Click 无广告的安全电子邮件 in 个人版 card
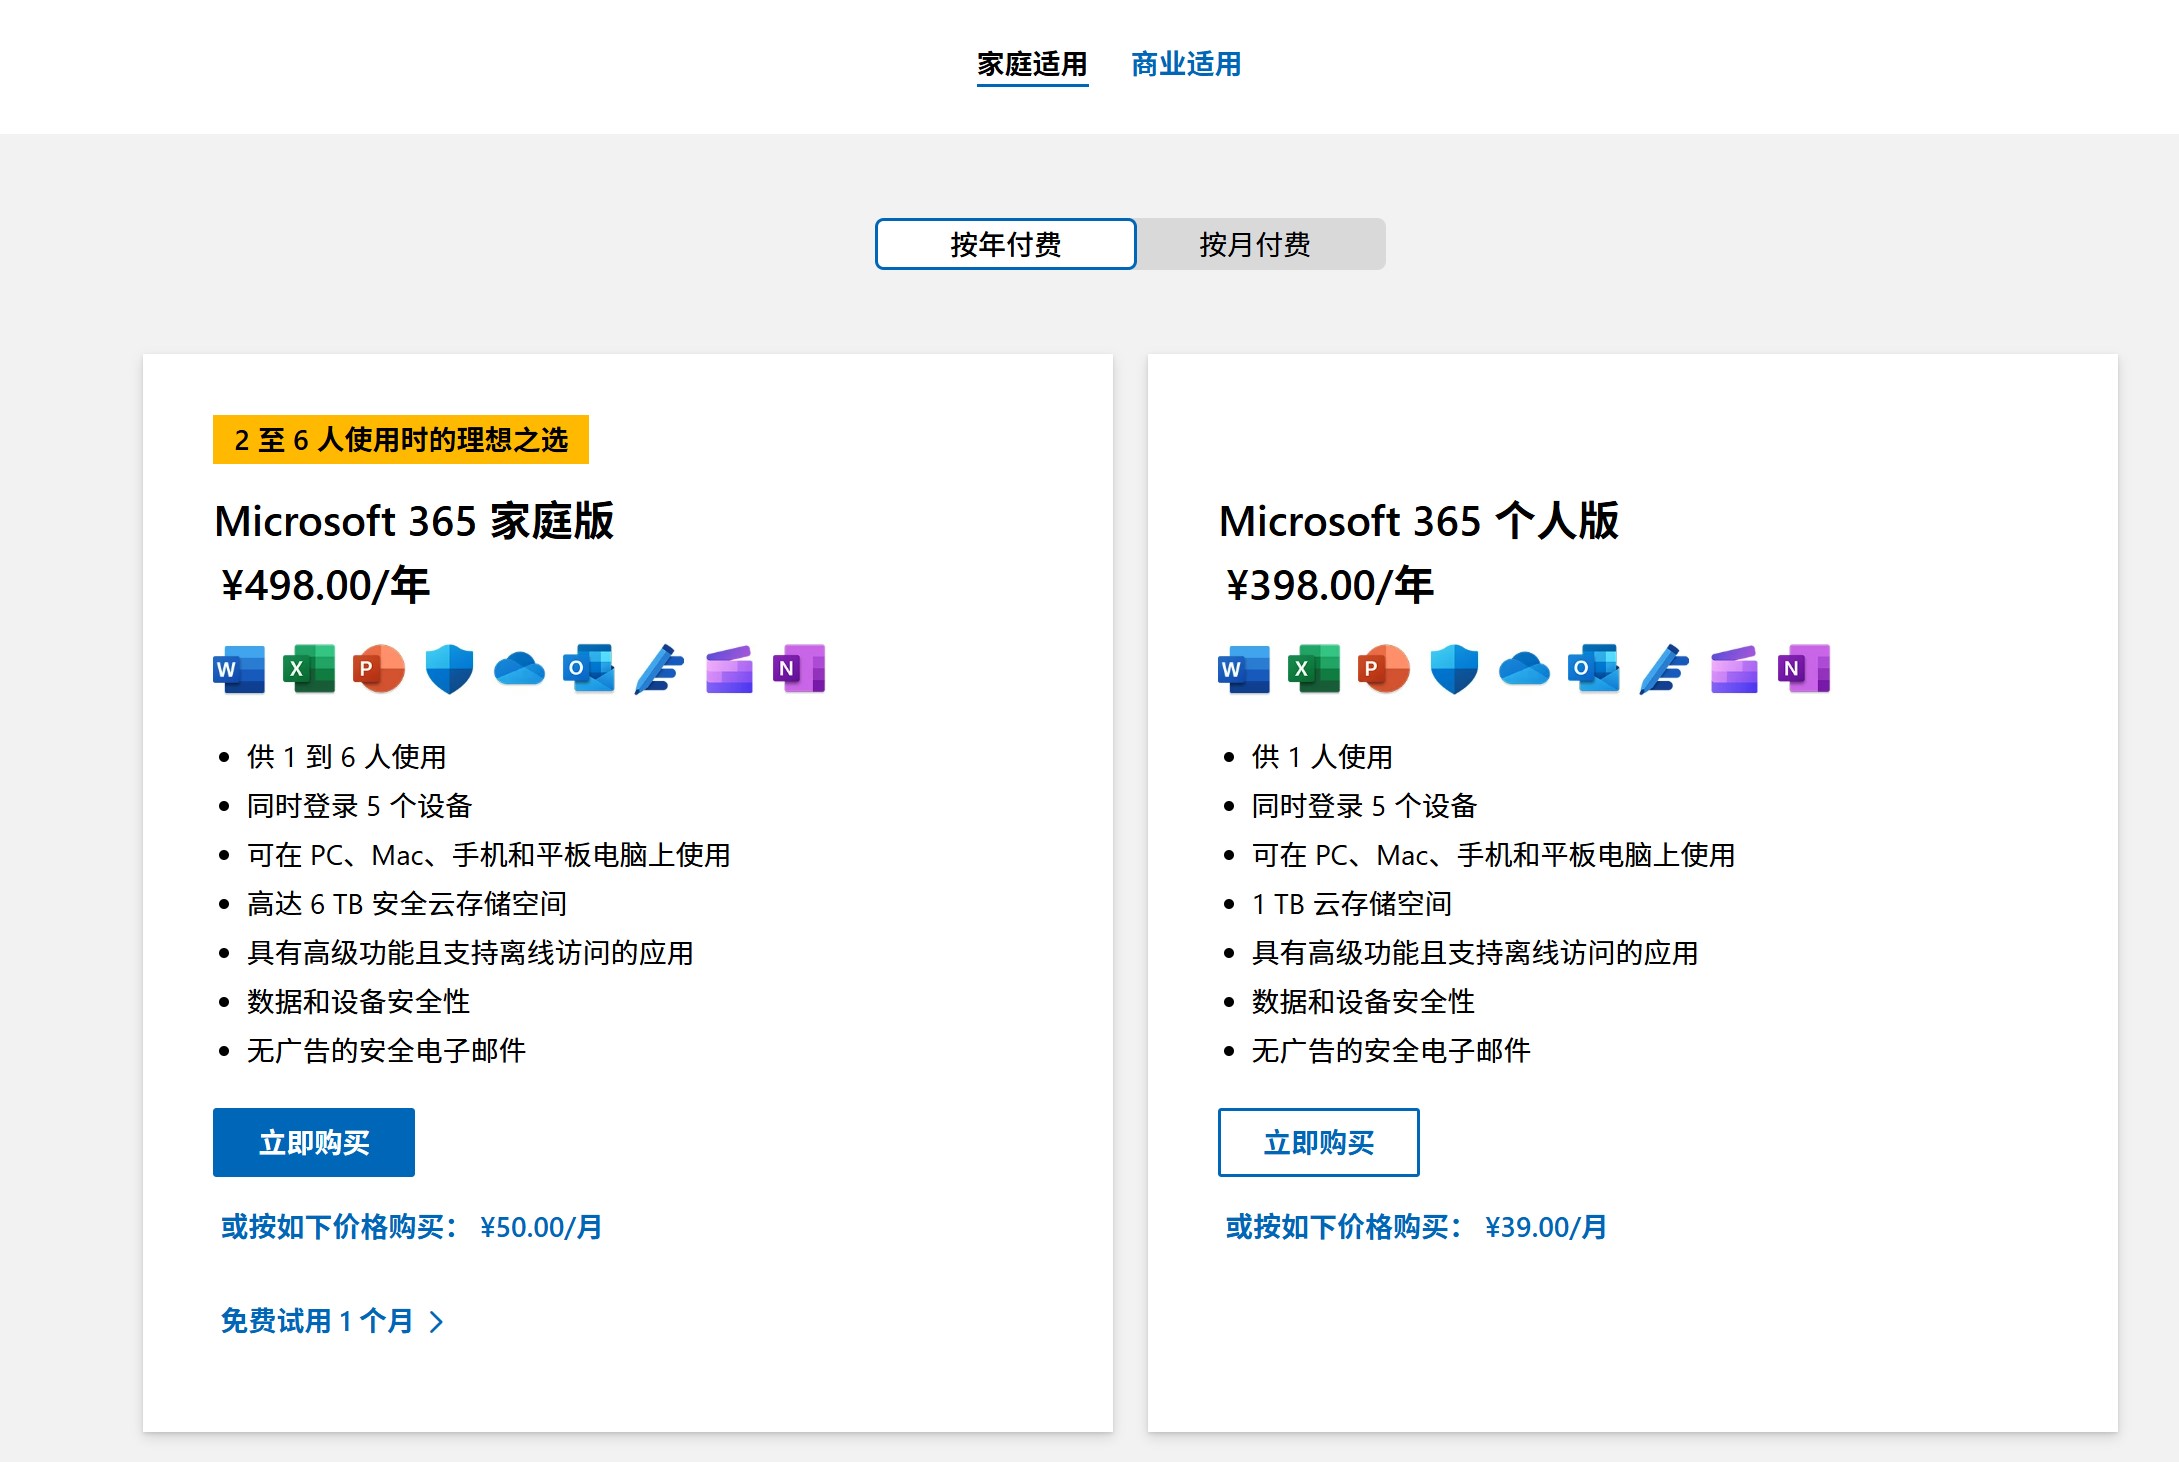This screenshot has height=1462, width=2179. [x=1391, y=1051]
